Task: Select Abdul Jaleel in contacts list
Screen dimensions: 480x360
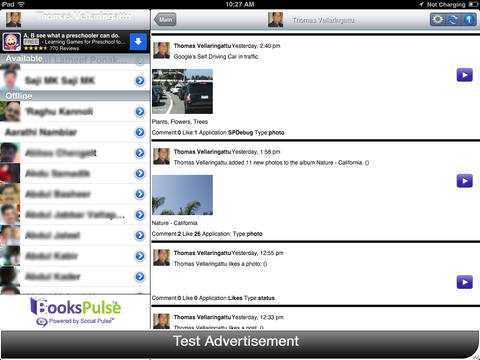Action: coord(75,235)
